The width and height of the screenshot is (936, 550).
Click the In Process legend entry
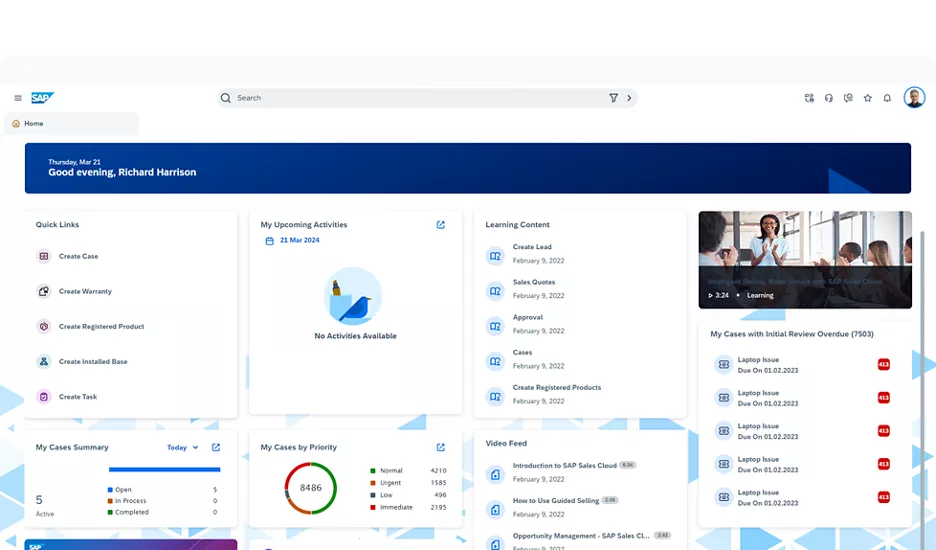tap(162, 501)
